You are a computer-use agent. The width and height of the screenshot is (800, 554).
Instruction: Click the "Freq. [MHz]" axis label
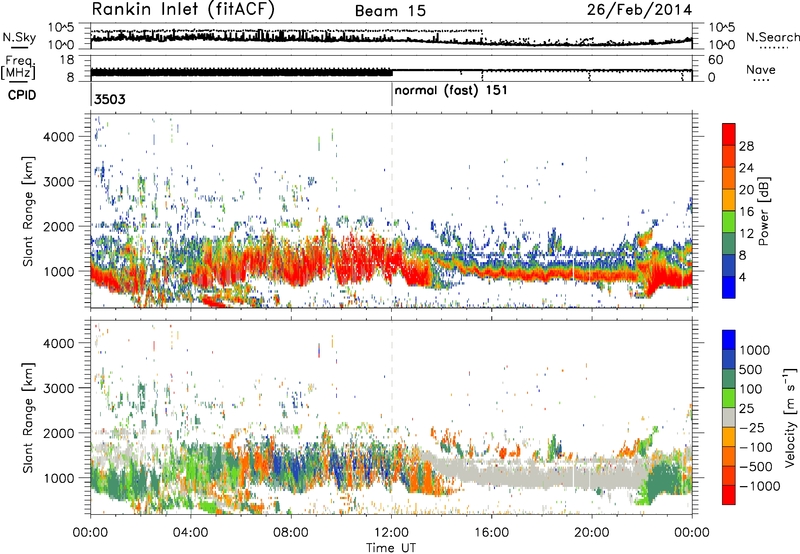pos(19,68)
